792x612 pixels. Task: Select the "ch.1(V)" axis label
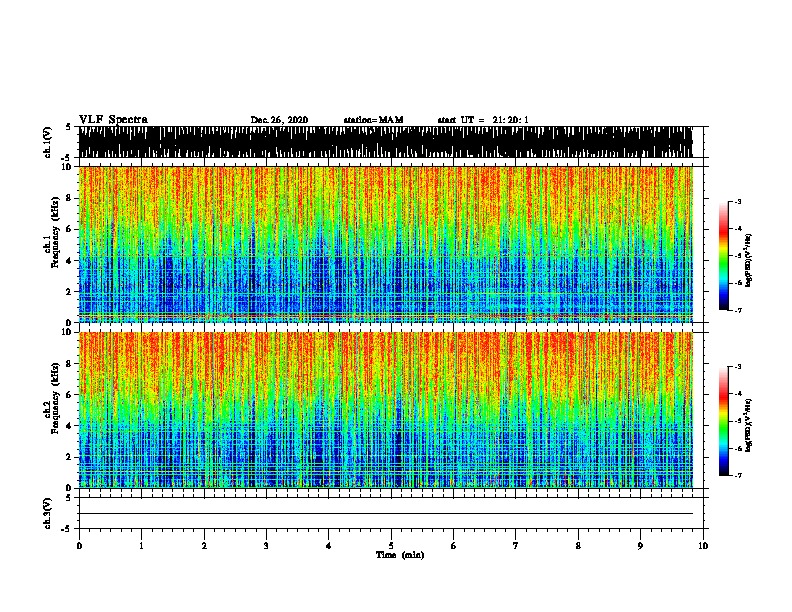click(x=47, y=142)
